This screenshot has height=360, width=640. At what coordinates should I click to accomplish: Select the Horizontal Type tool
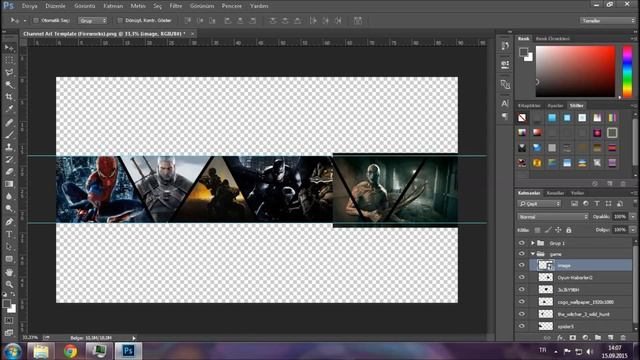tap(9, 234)
